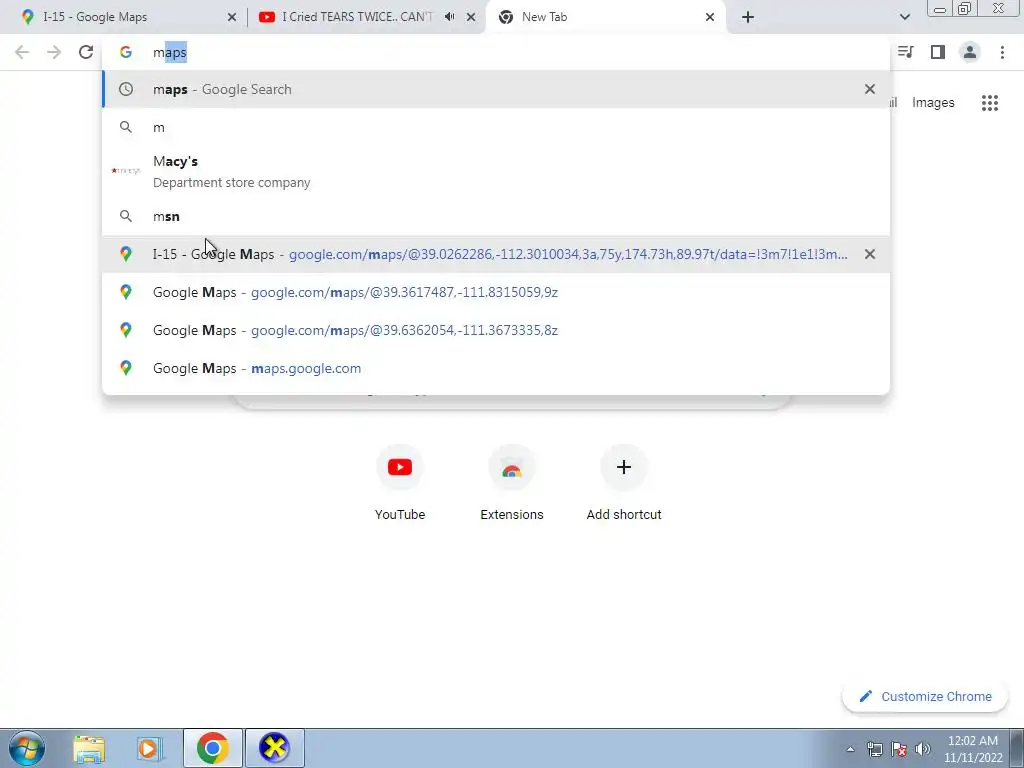Open the YouTube shortcut
This screenshot has height=768, width=1024.
tap(400, 482)
